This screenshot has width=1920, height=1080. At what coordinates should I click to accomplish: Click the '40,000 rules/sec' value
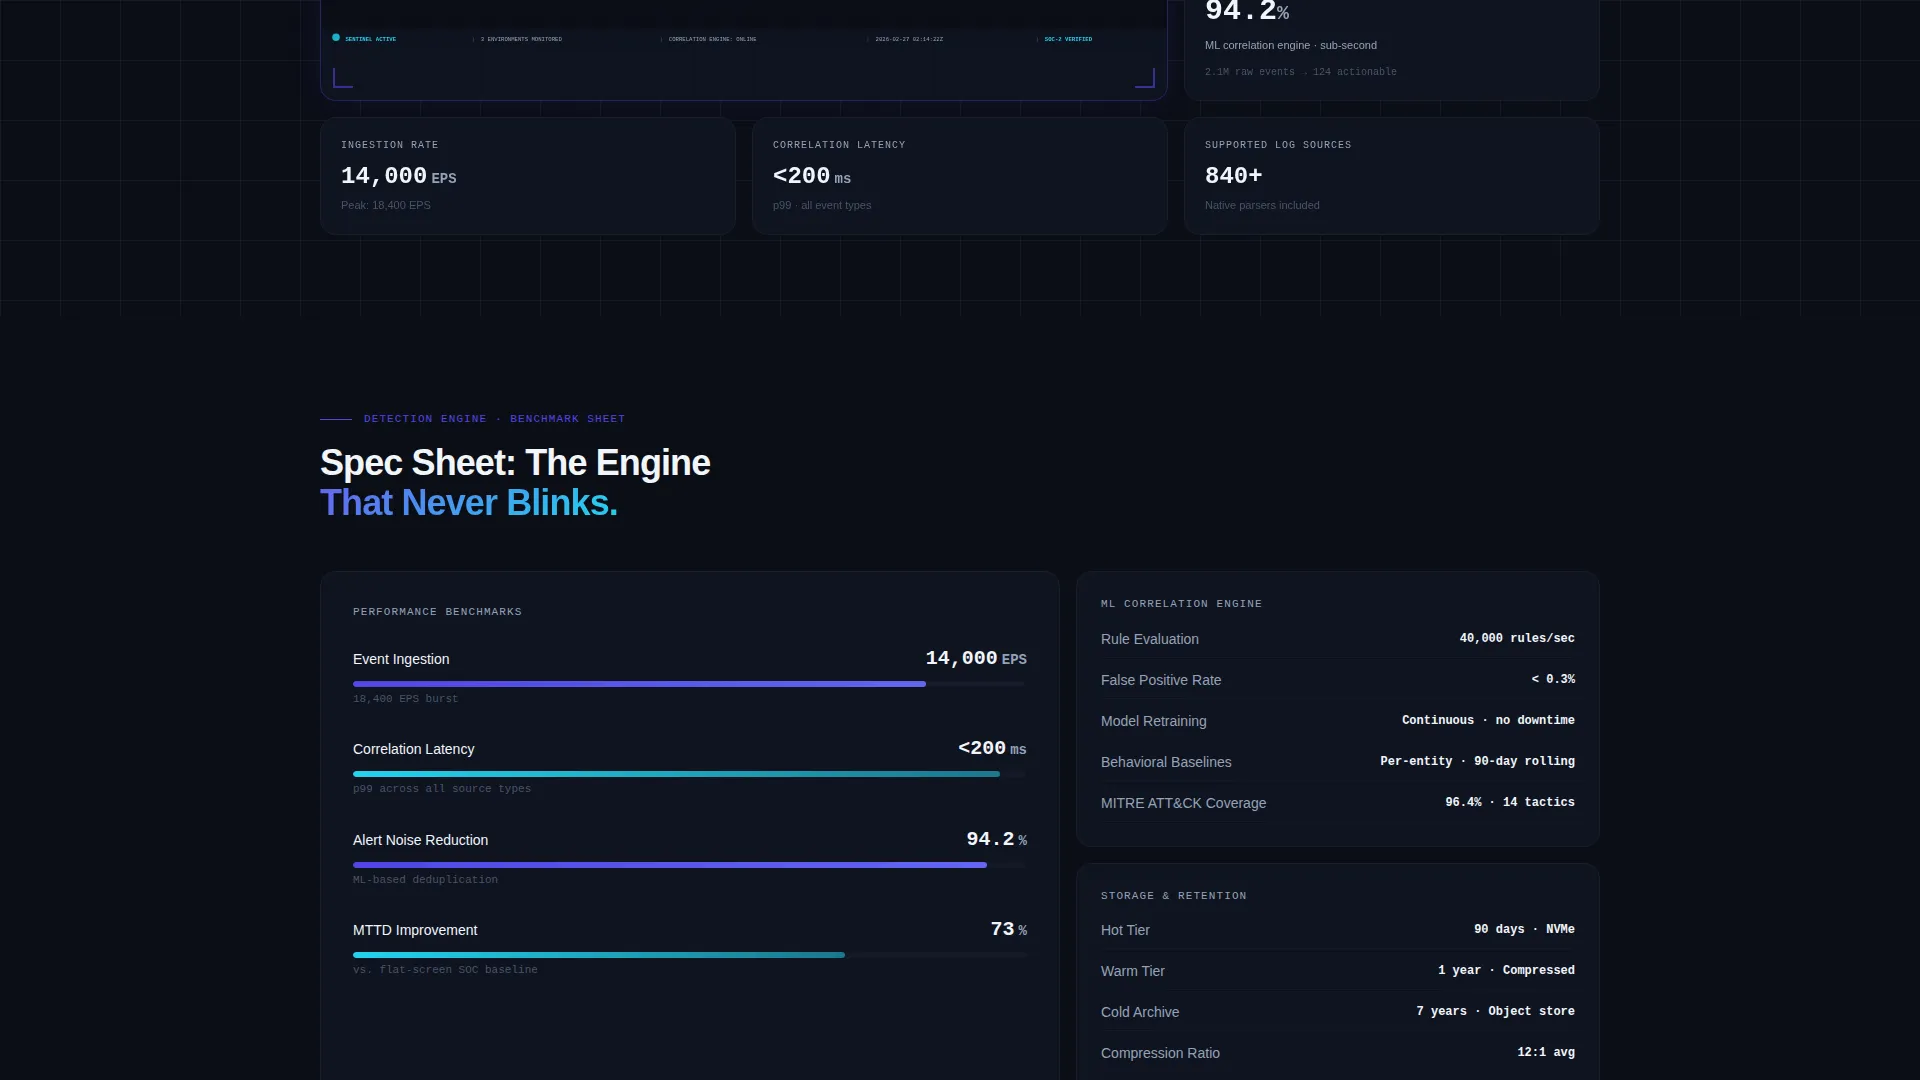click(1516, 638)
